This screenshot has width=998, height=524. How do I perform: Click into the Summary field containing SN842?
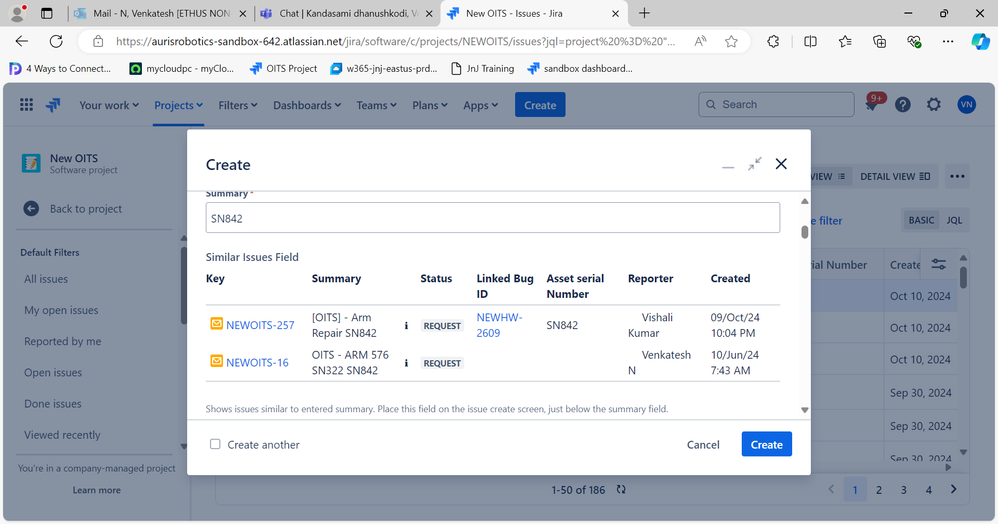pos(493,218)
